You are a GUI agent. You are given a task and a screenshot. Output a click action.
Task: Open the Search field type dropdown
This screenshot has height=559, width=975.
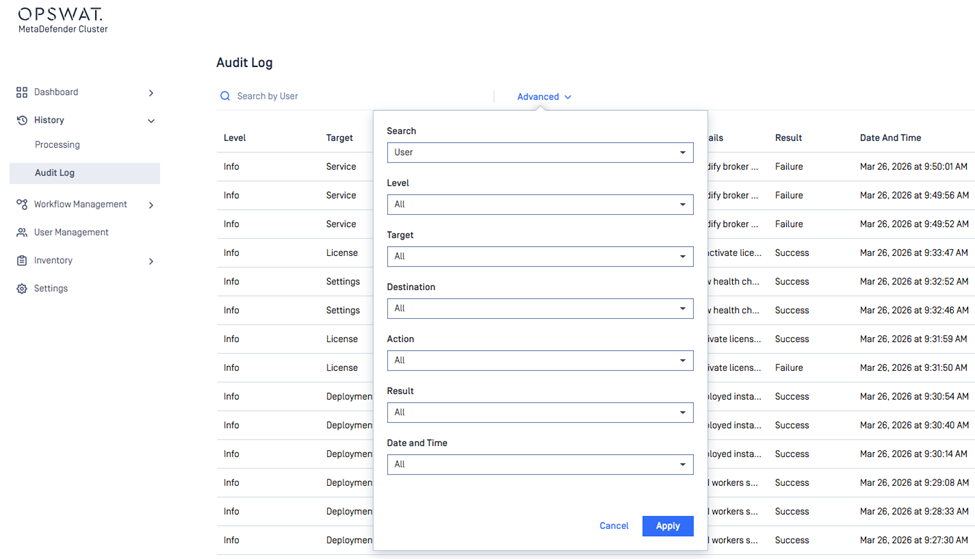click(540, 152)
